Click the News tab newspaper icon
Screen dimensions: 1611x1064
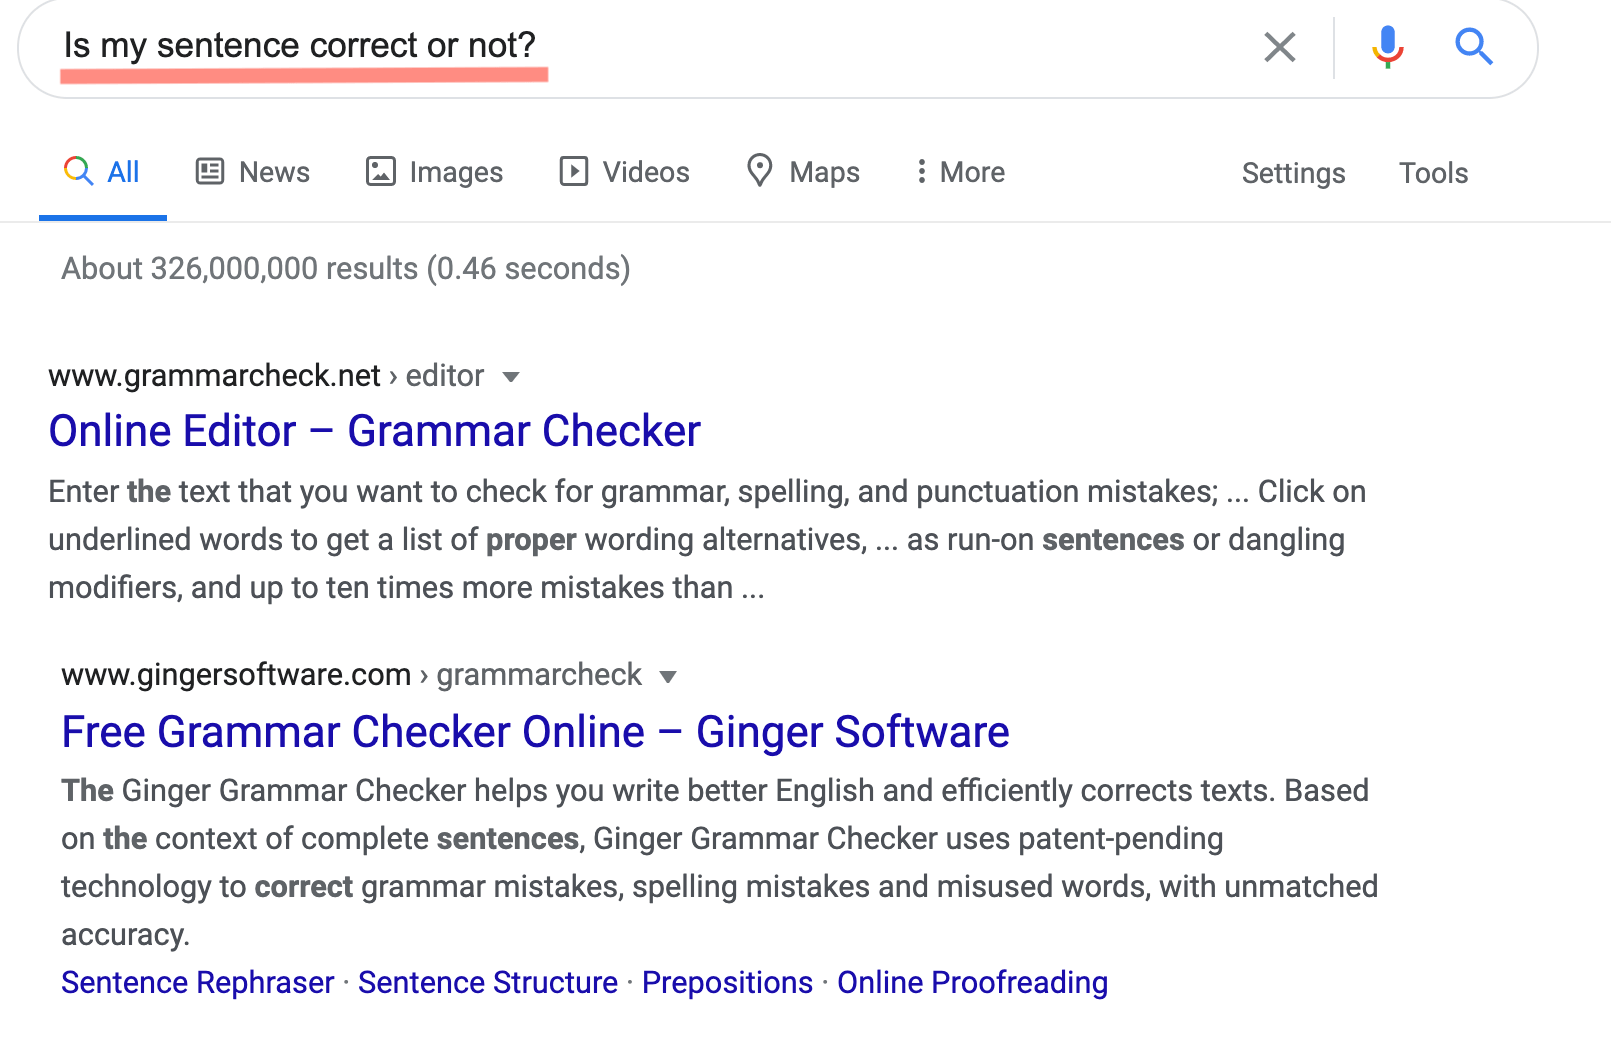209,172
